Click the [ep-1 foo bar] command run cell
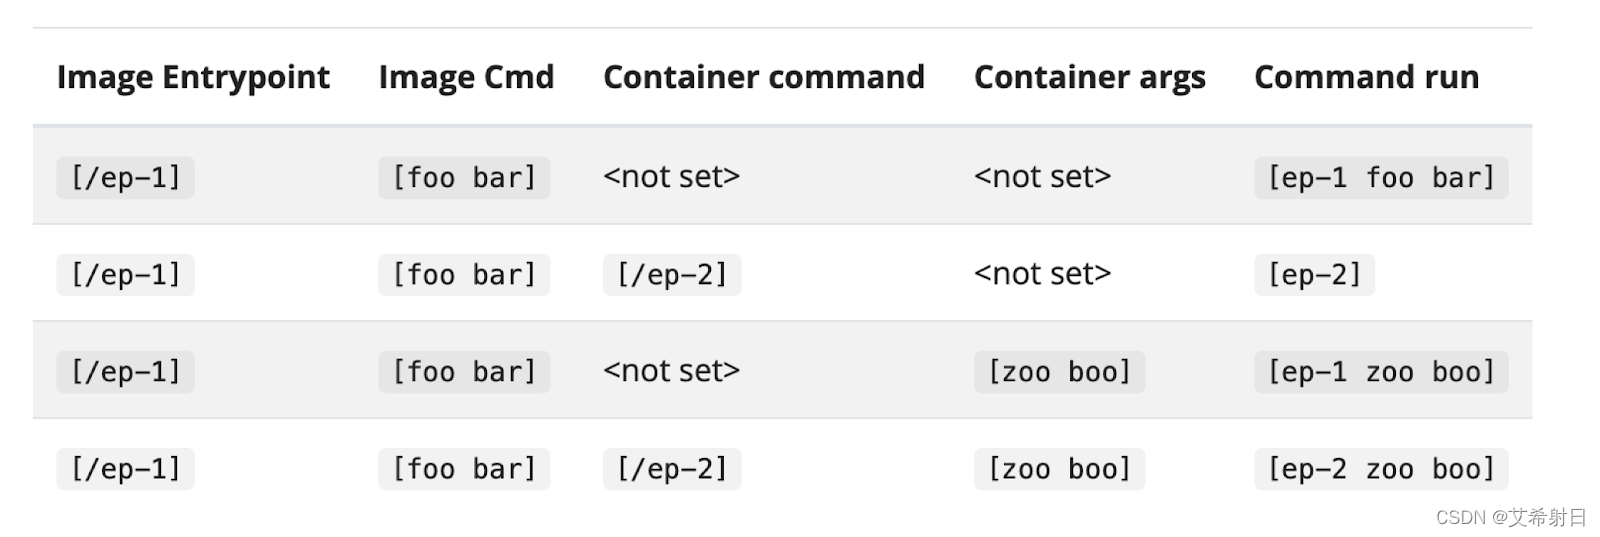 pos(1380,178)
